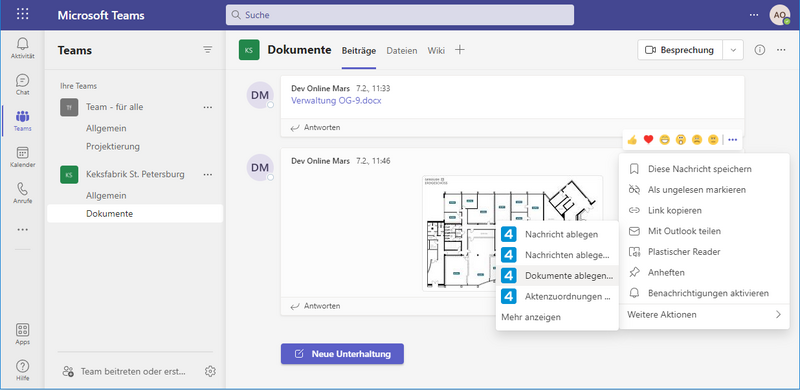Open Anrufe phone icon
The height and width of the screenshot is (390, 800).
pos(22,193)
